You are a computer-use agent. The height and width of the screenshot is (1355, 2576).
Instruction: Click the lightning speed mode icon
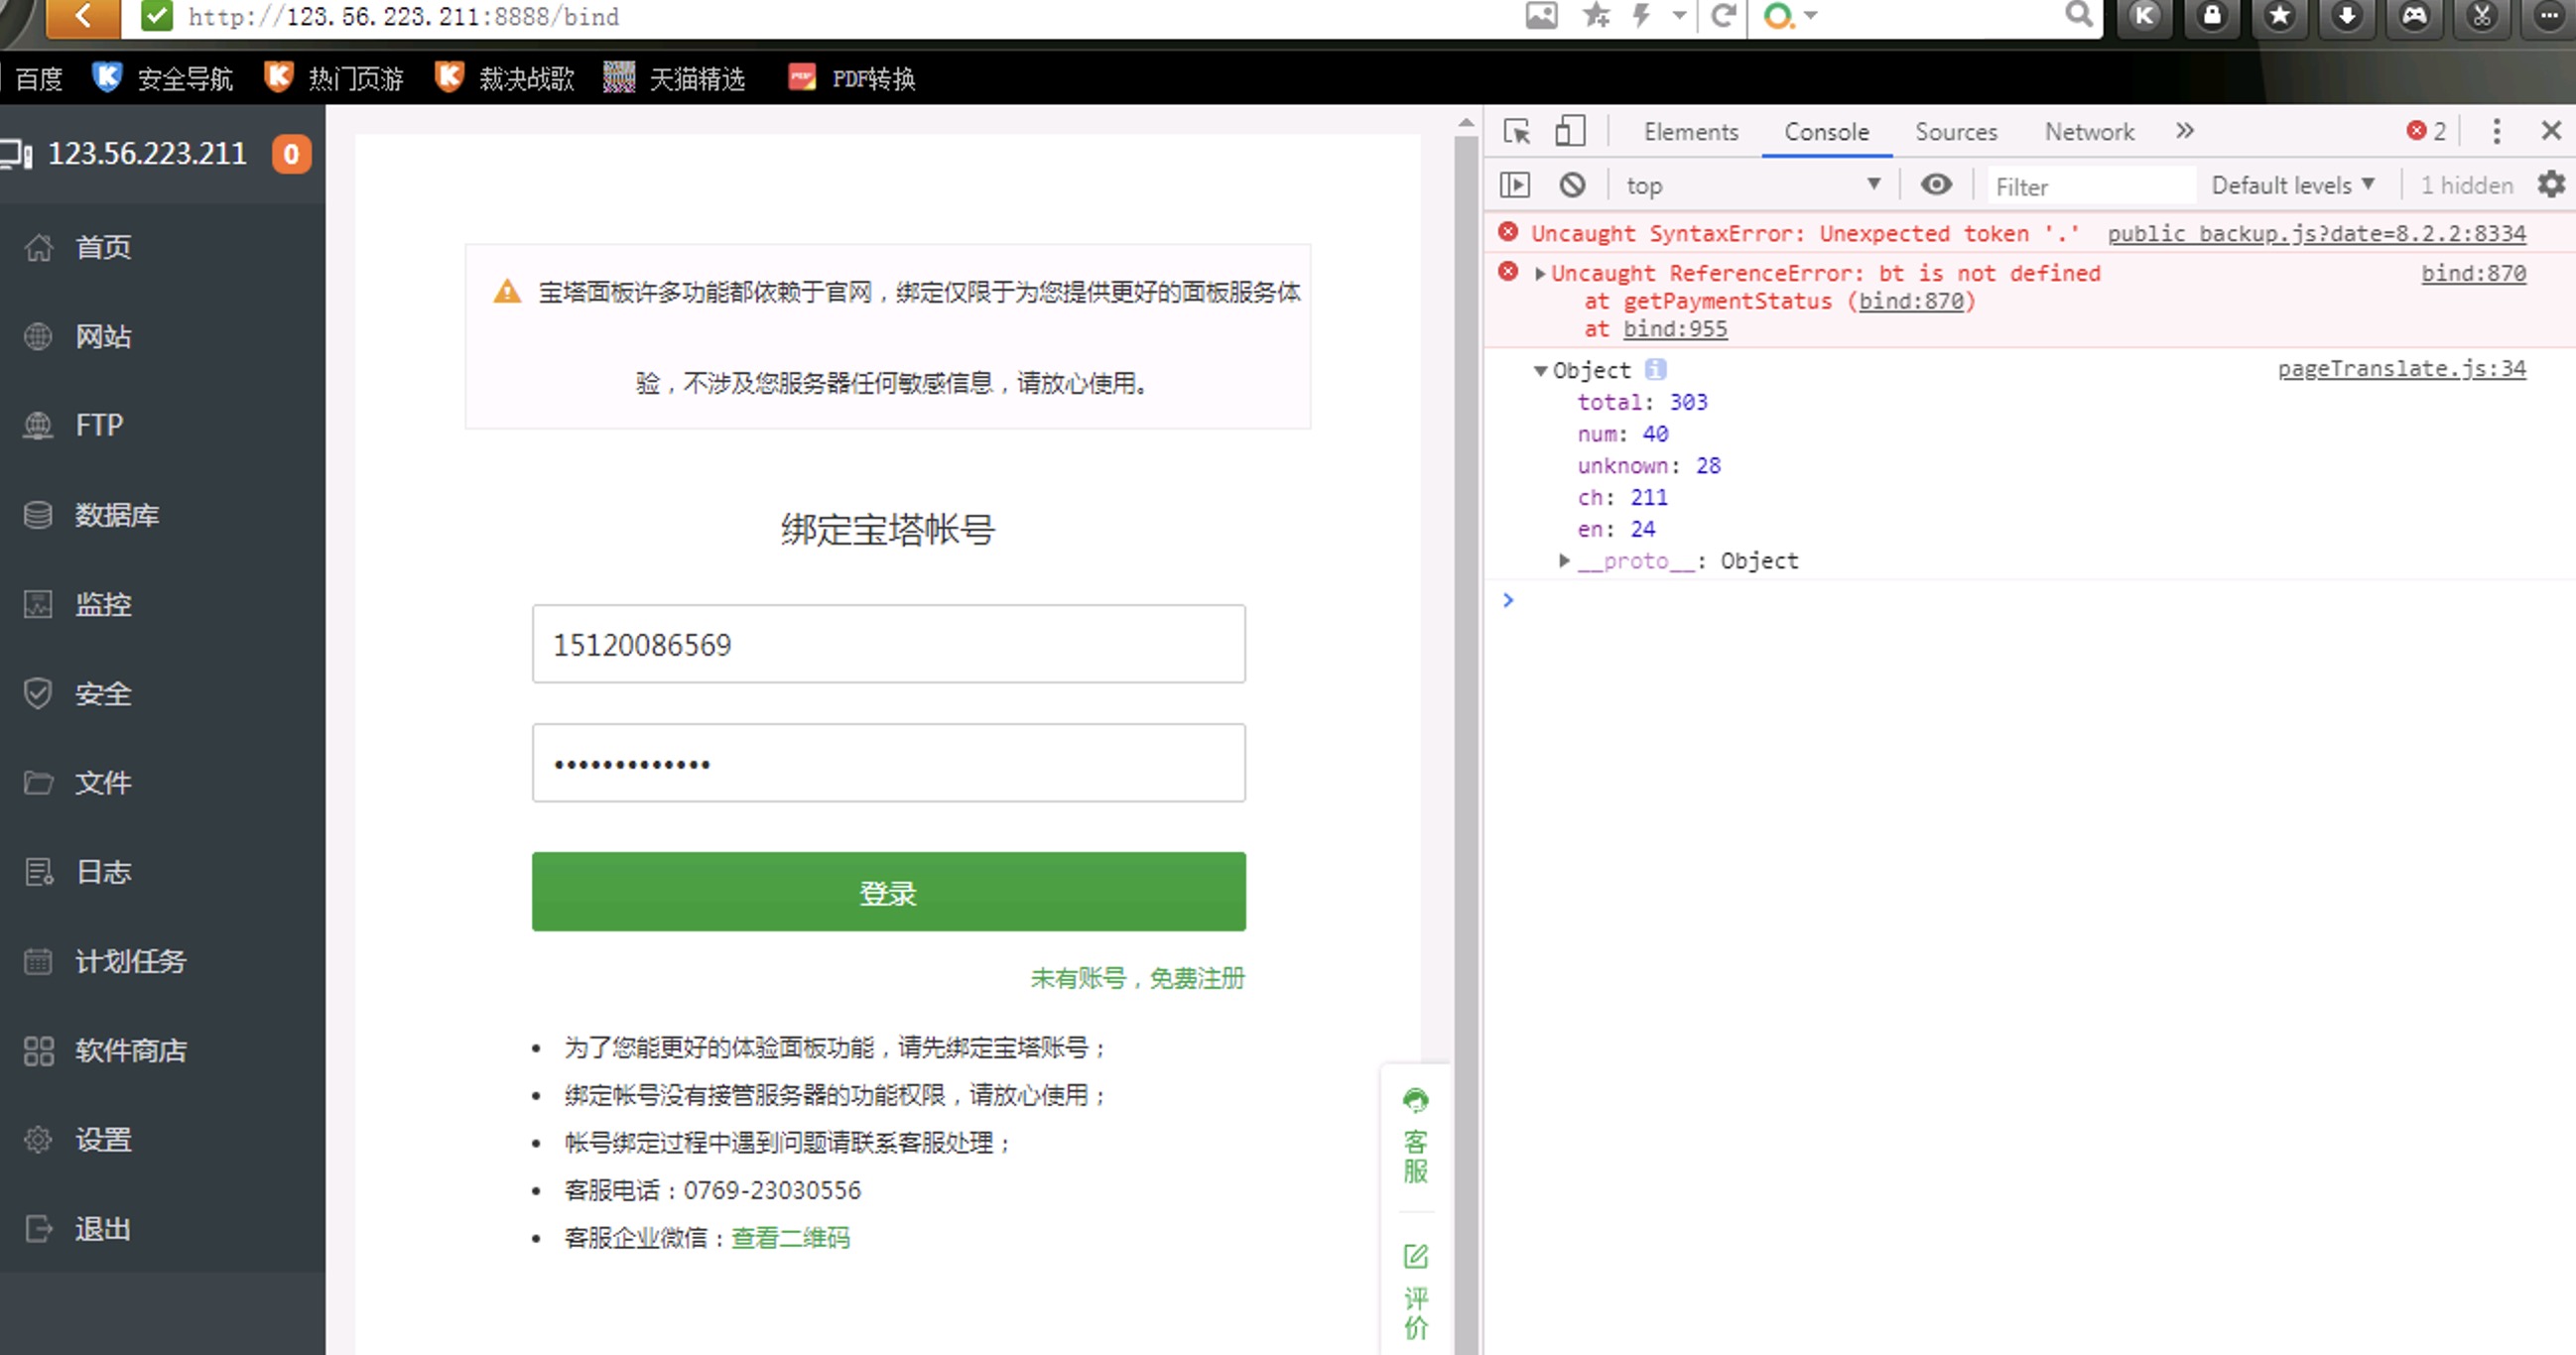pos(1641,16)
